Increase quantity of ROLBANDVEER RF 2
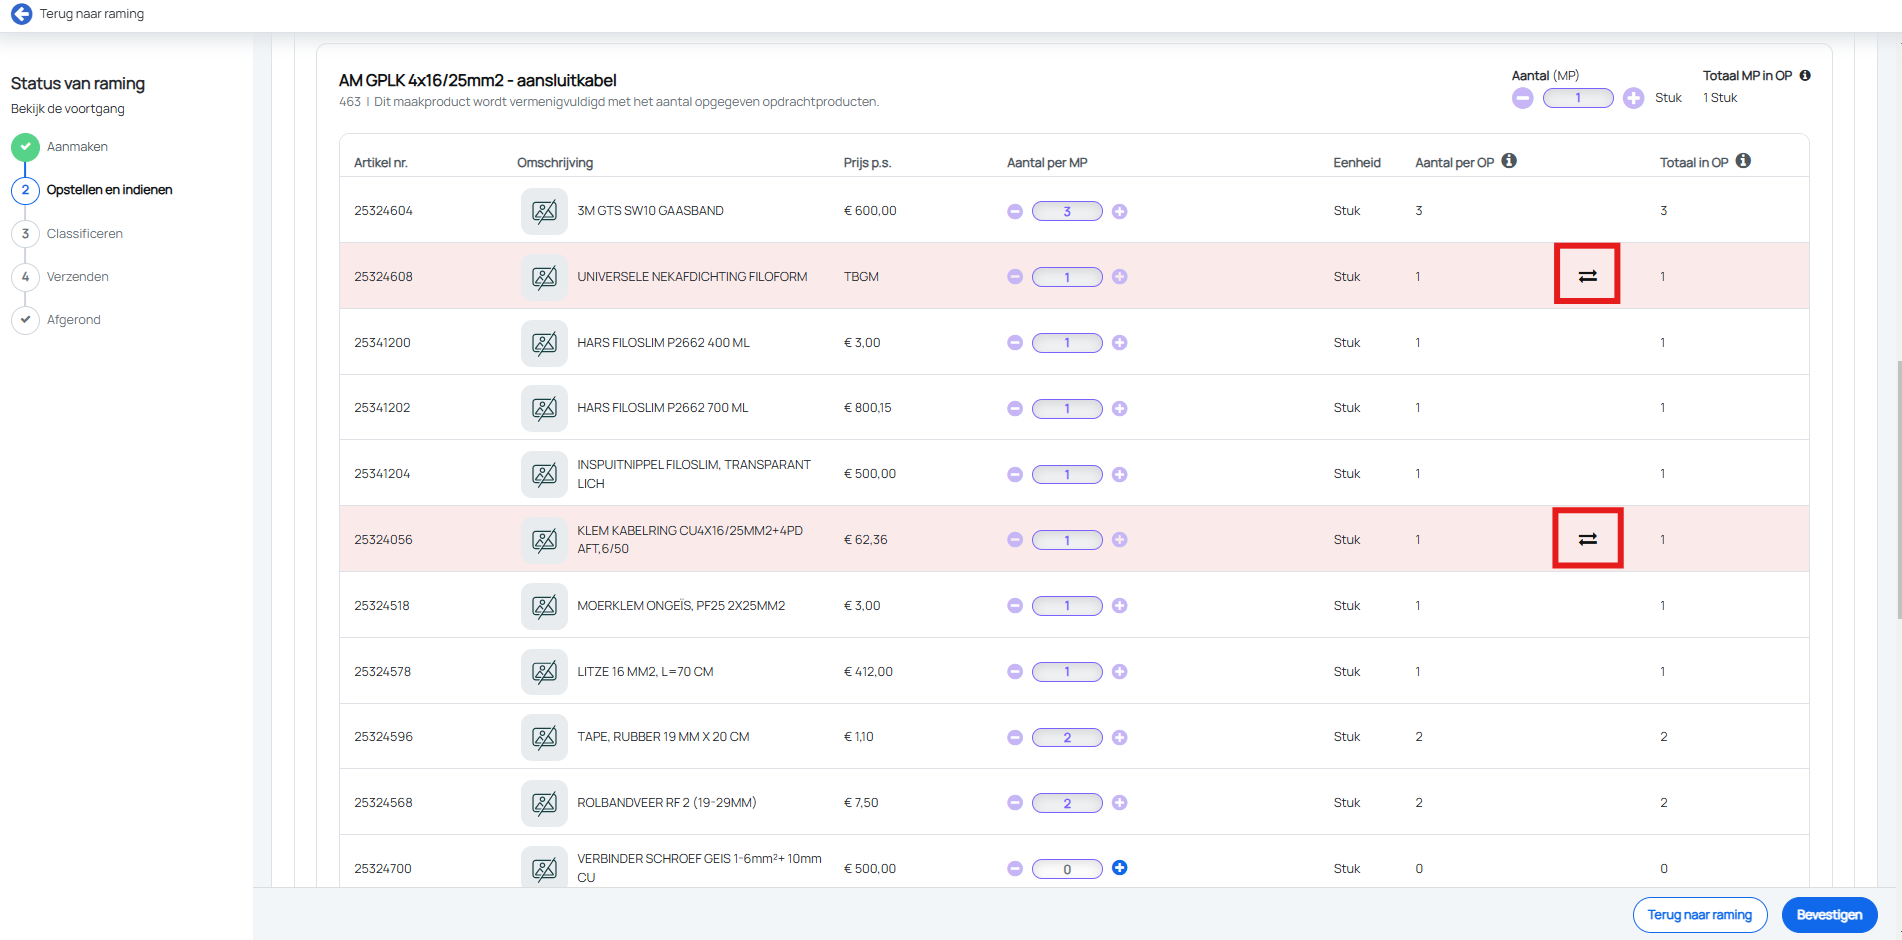1902x940 pixels. 1120,803
